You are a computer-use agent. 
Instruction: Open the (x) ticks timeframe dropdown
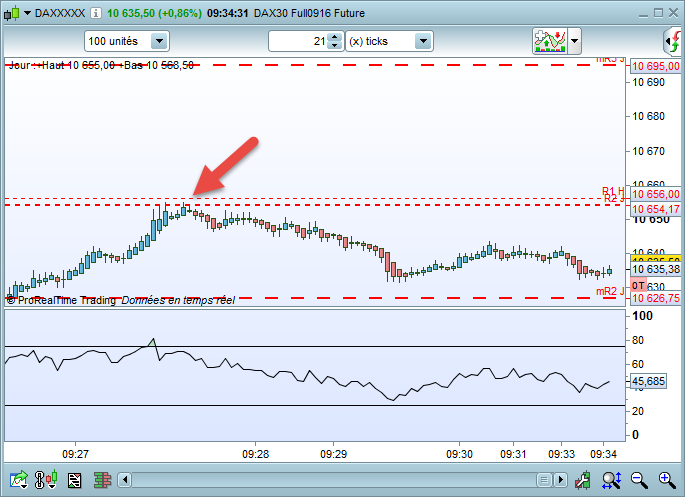coord(389,41)
